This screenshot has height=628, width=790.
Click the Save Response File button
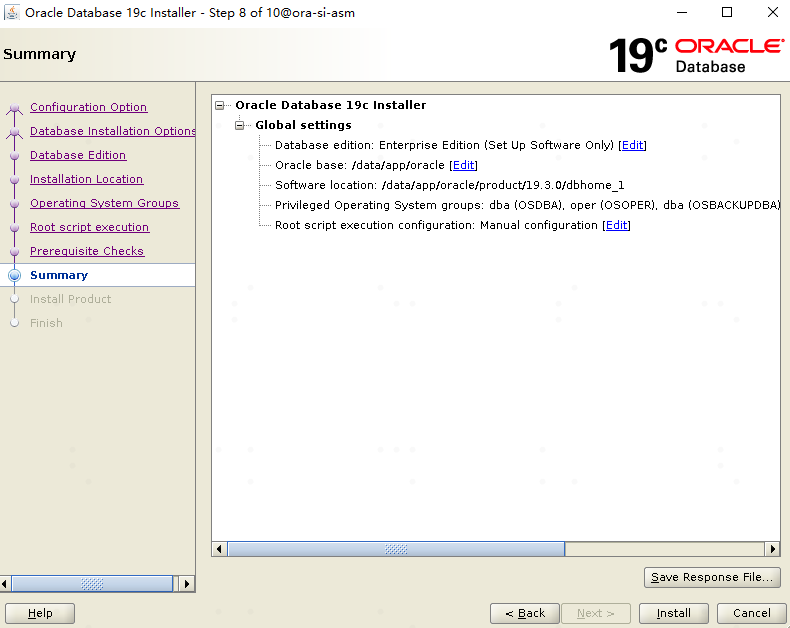712,577
